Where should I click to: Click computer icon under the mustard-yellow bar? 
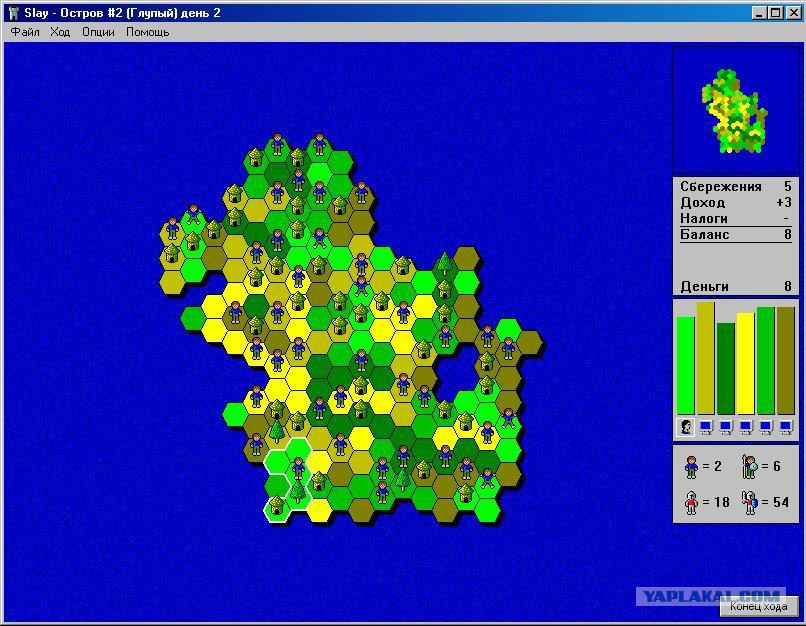706,427
